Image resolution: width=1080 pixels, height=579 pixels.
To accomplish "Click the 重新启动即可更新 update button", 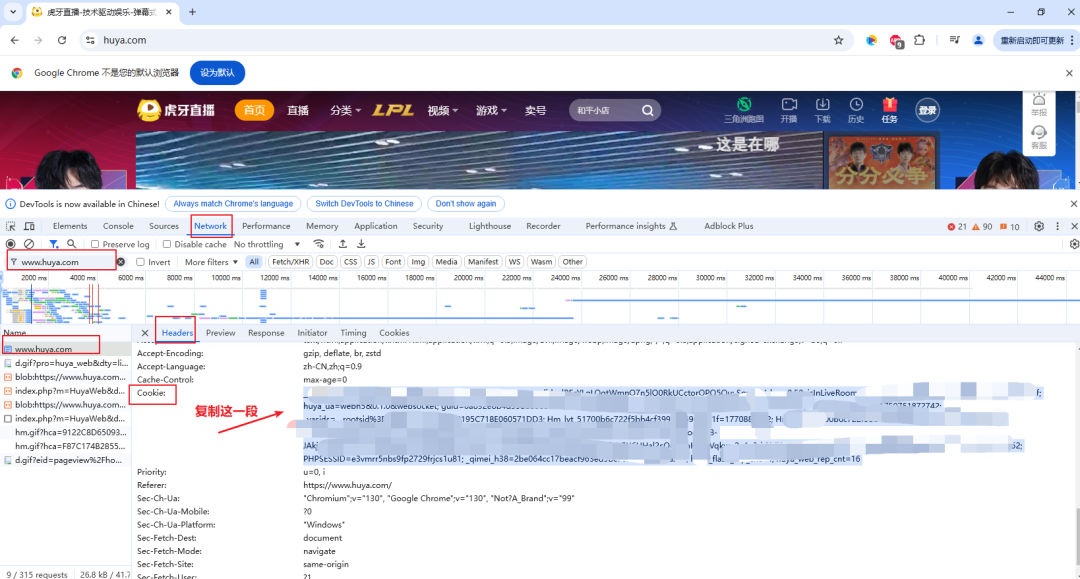I will tap(1031, 40).
